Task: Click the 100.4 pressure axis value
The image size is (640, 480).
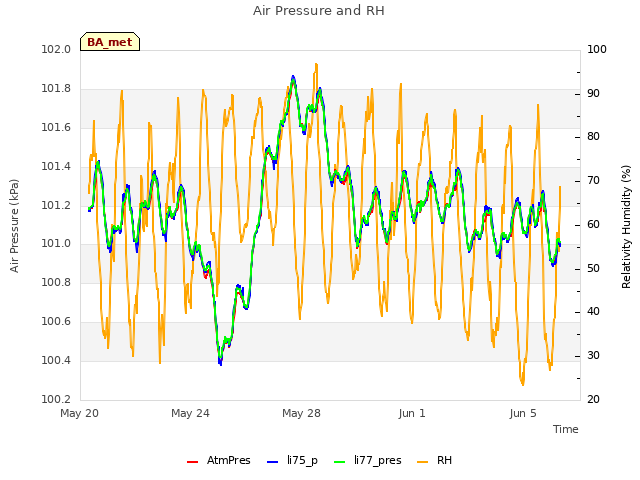Action: click(x=56, y=360)
